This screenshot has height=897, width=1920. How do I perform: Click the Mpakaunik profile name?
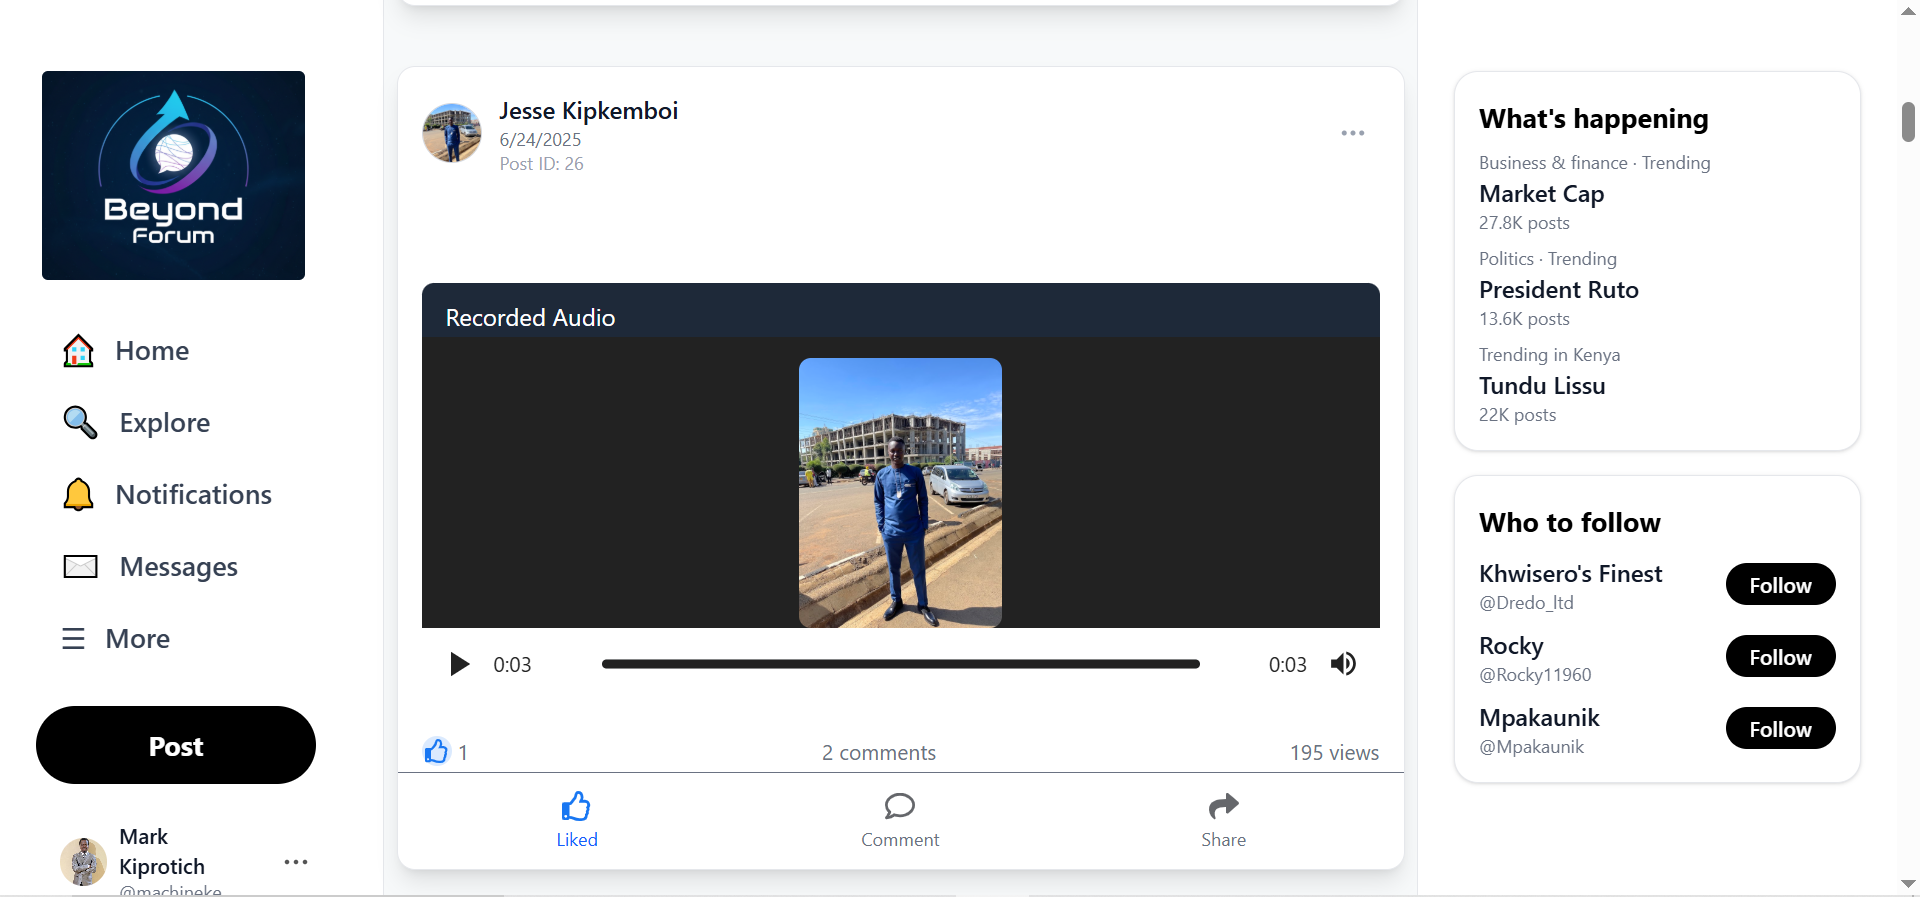tap(1539, 718)
